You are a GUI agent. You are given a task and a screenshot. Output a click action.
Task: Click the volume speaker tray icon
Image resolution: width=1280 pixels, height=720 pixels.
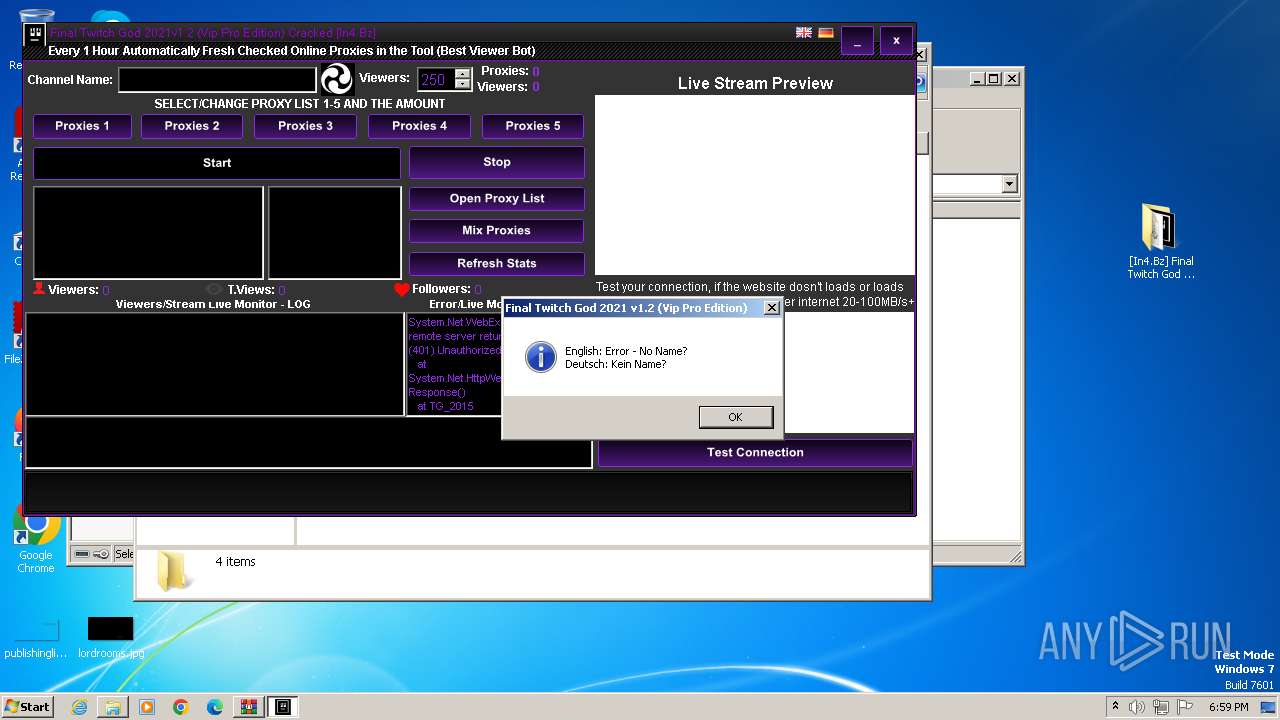click(1138, 707)
